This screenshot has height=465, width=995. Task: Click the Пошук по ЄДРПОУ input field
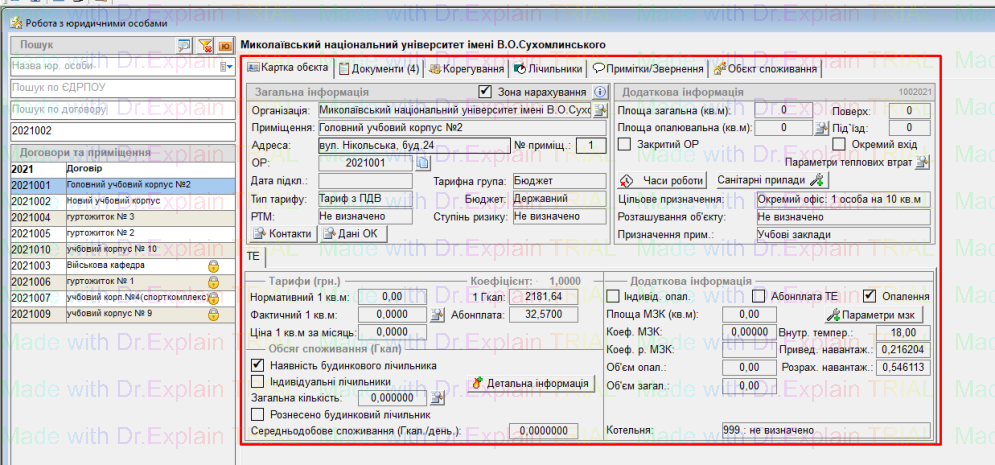[x=120, y=88]
